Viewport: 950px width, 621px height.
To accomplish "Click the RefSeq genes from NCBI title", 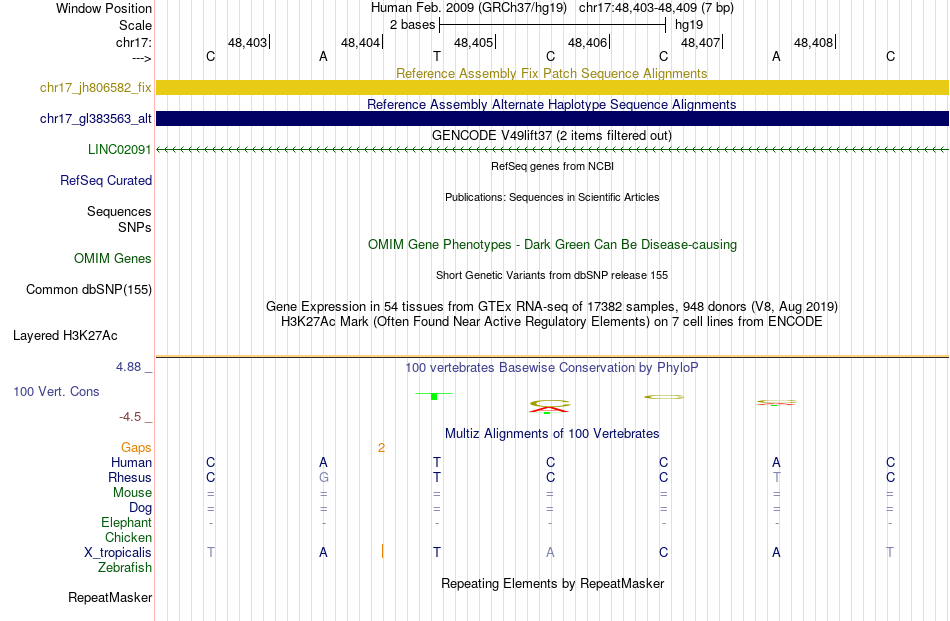I will [x=553, y=166].
